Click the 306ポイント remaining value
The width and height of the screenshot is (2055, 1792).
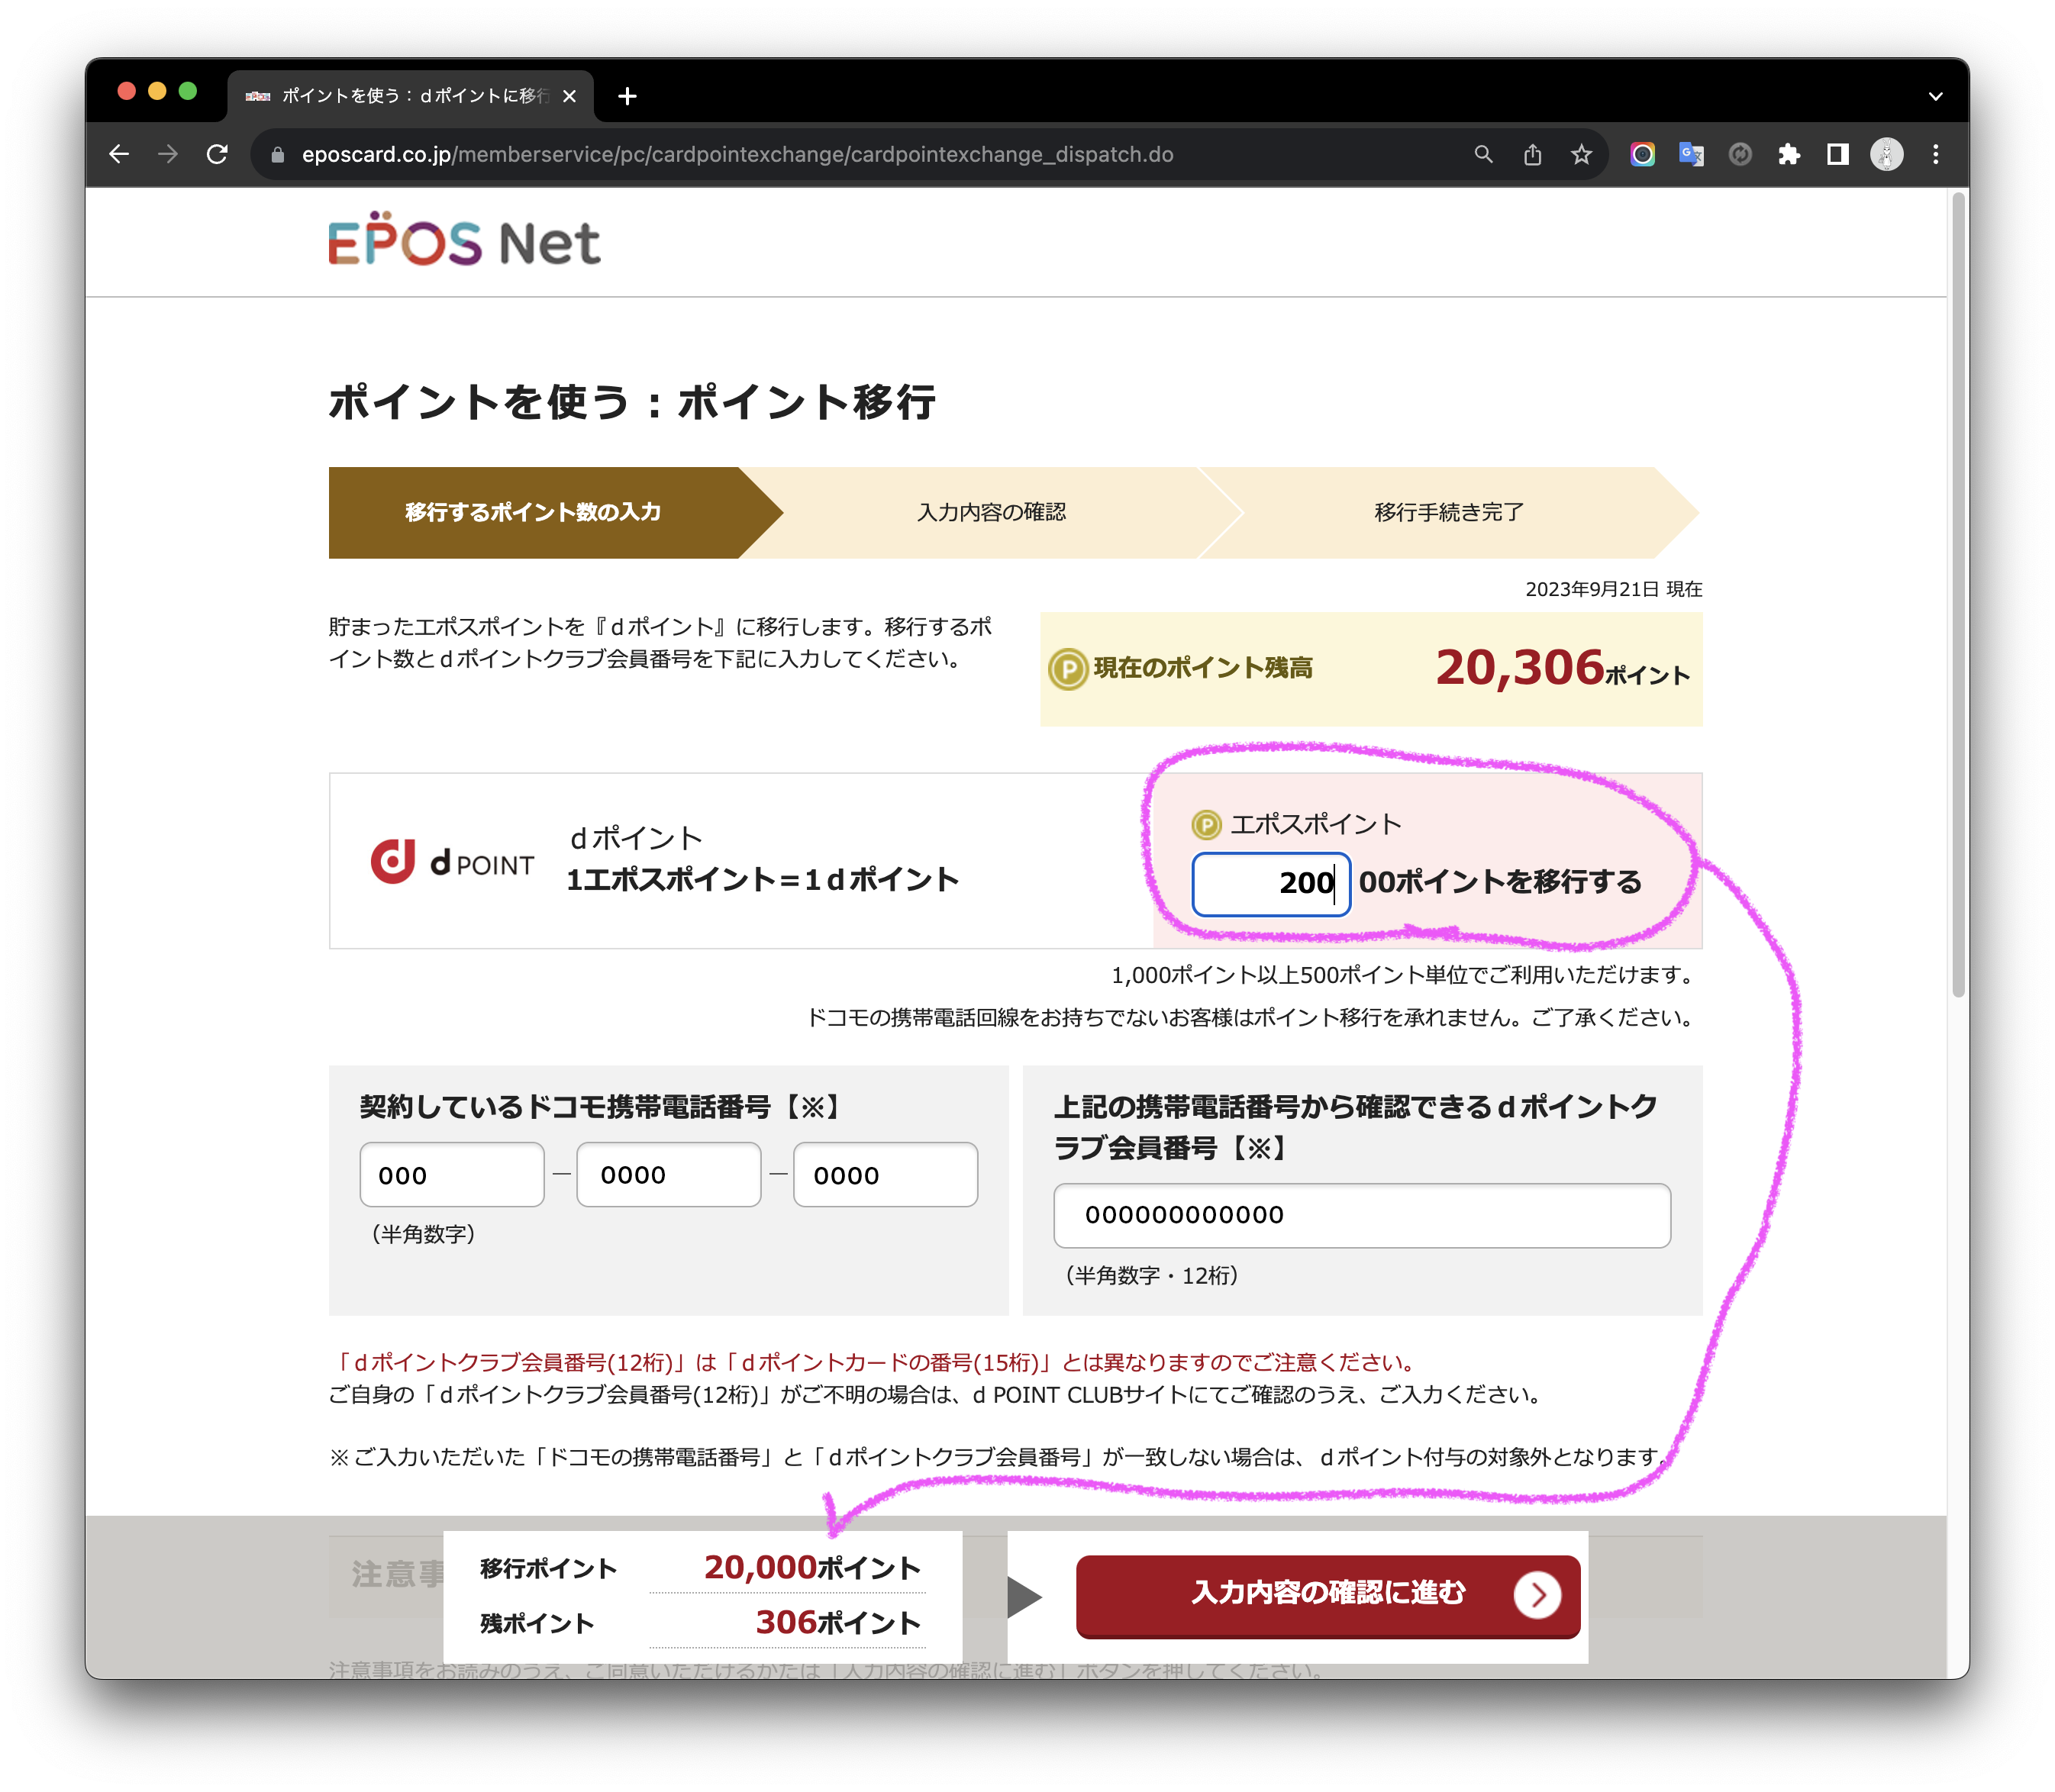tap(838, 1622)
